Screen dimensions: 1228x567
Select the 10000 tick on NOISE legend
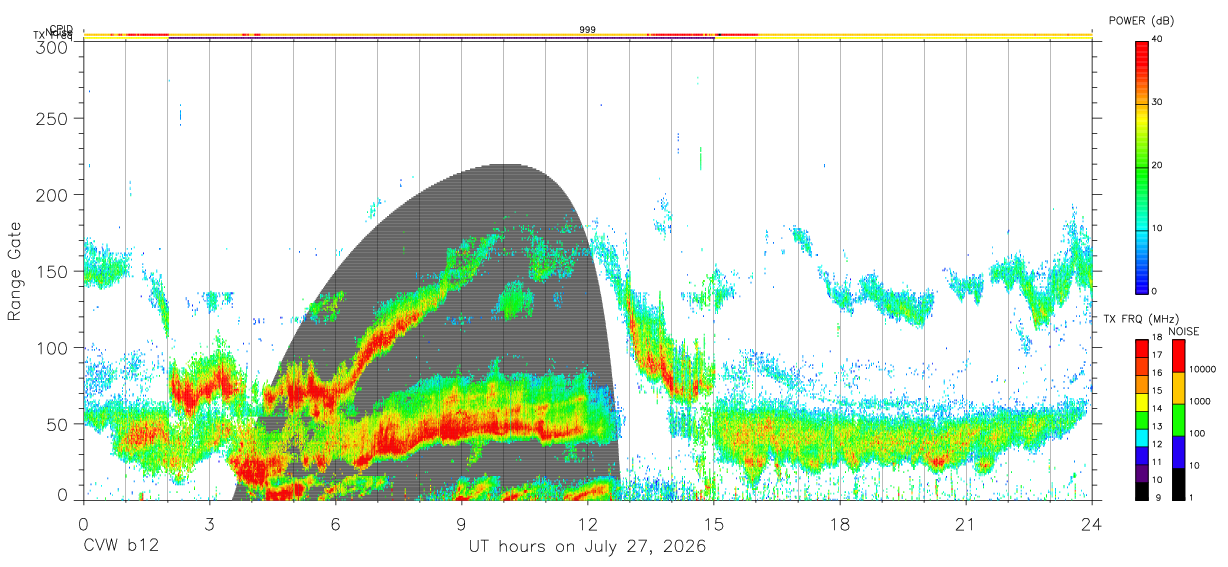(1203, 370)
